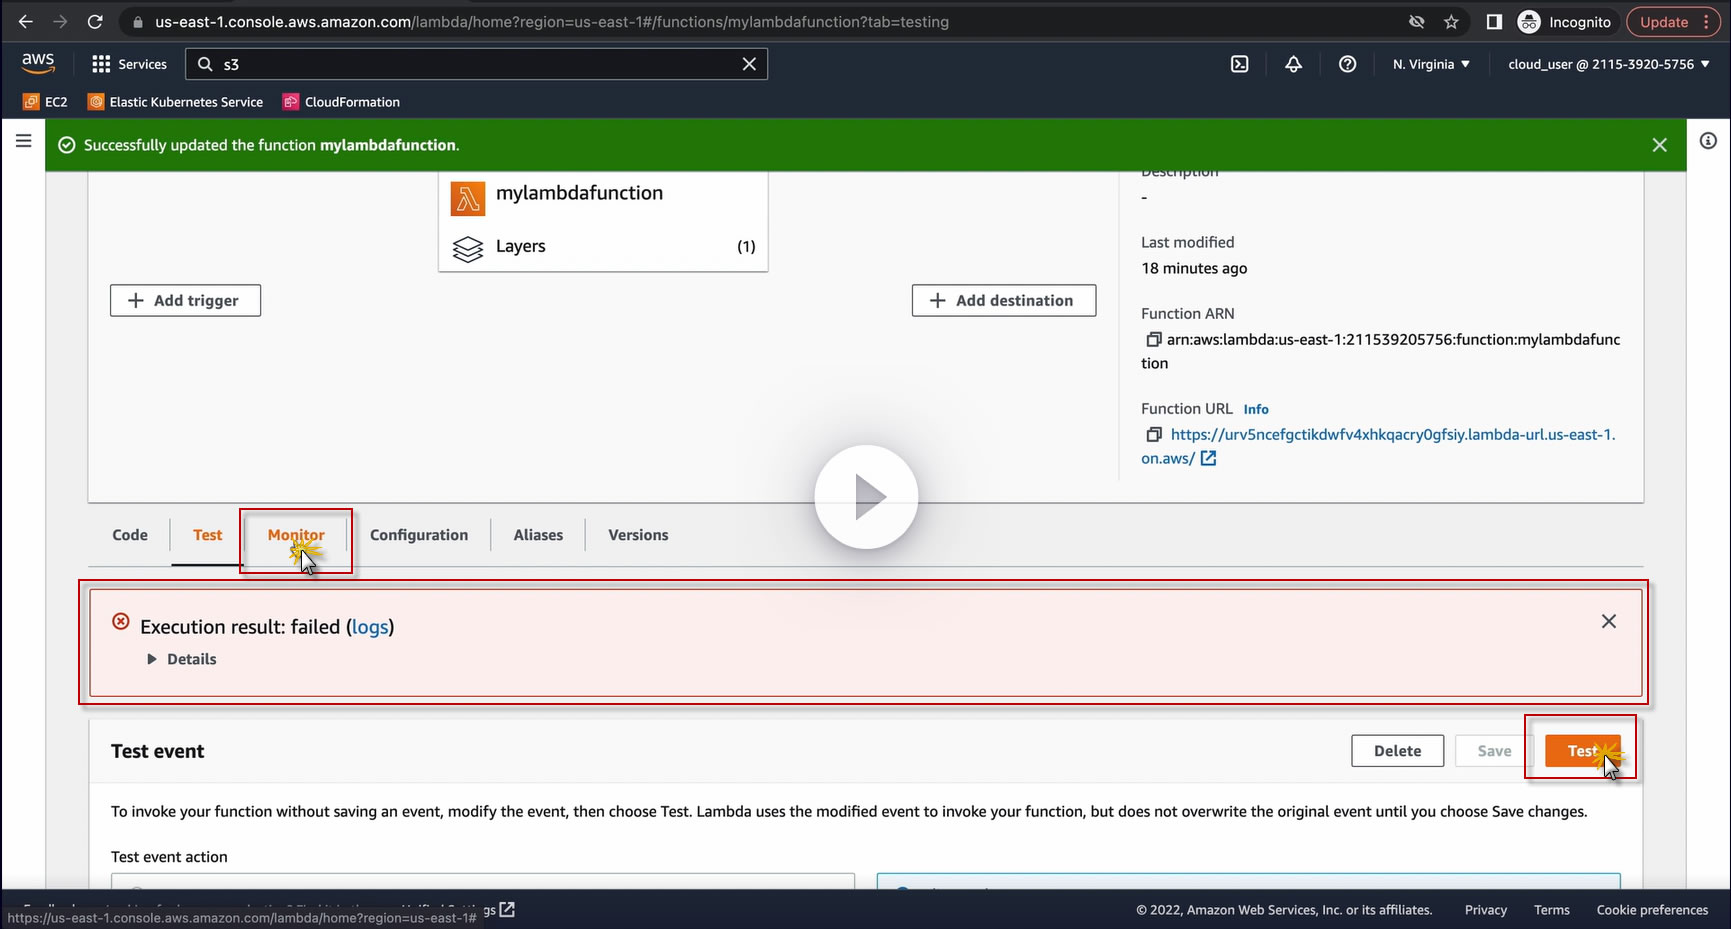Click the third-party cookie blocked eye icon
Viewport: 1731px width, 929px height.
coord(1417,22)
